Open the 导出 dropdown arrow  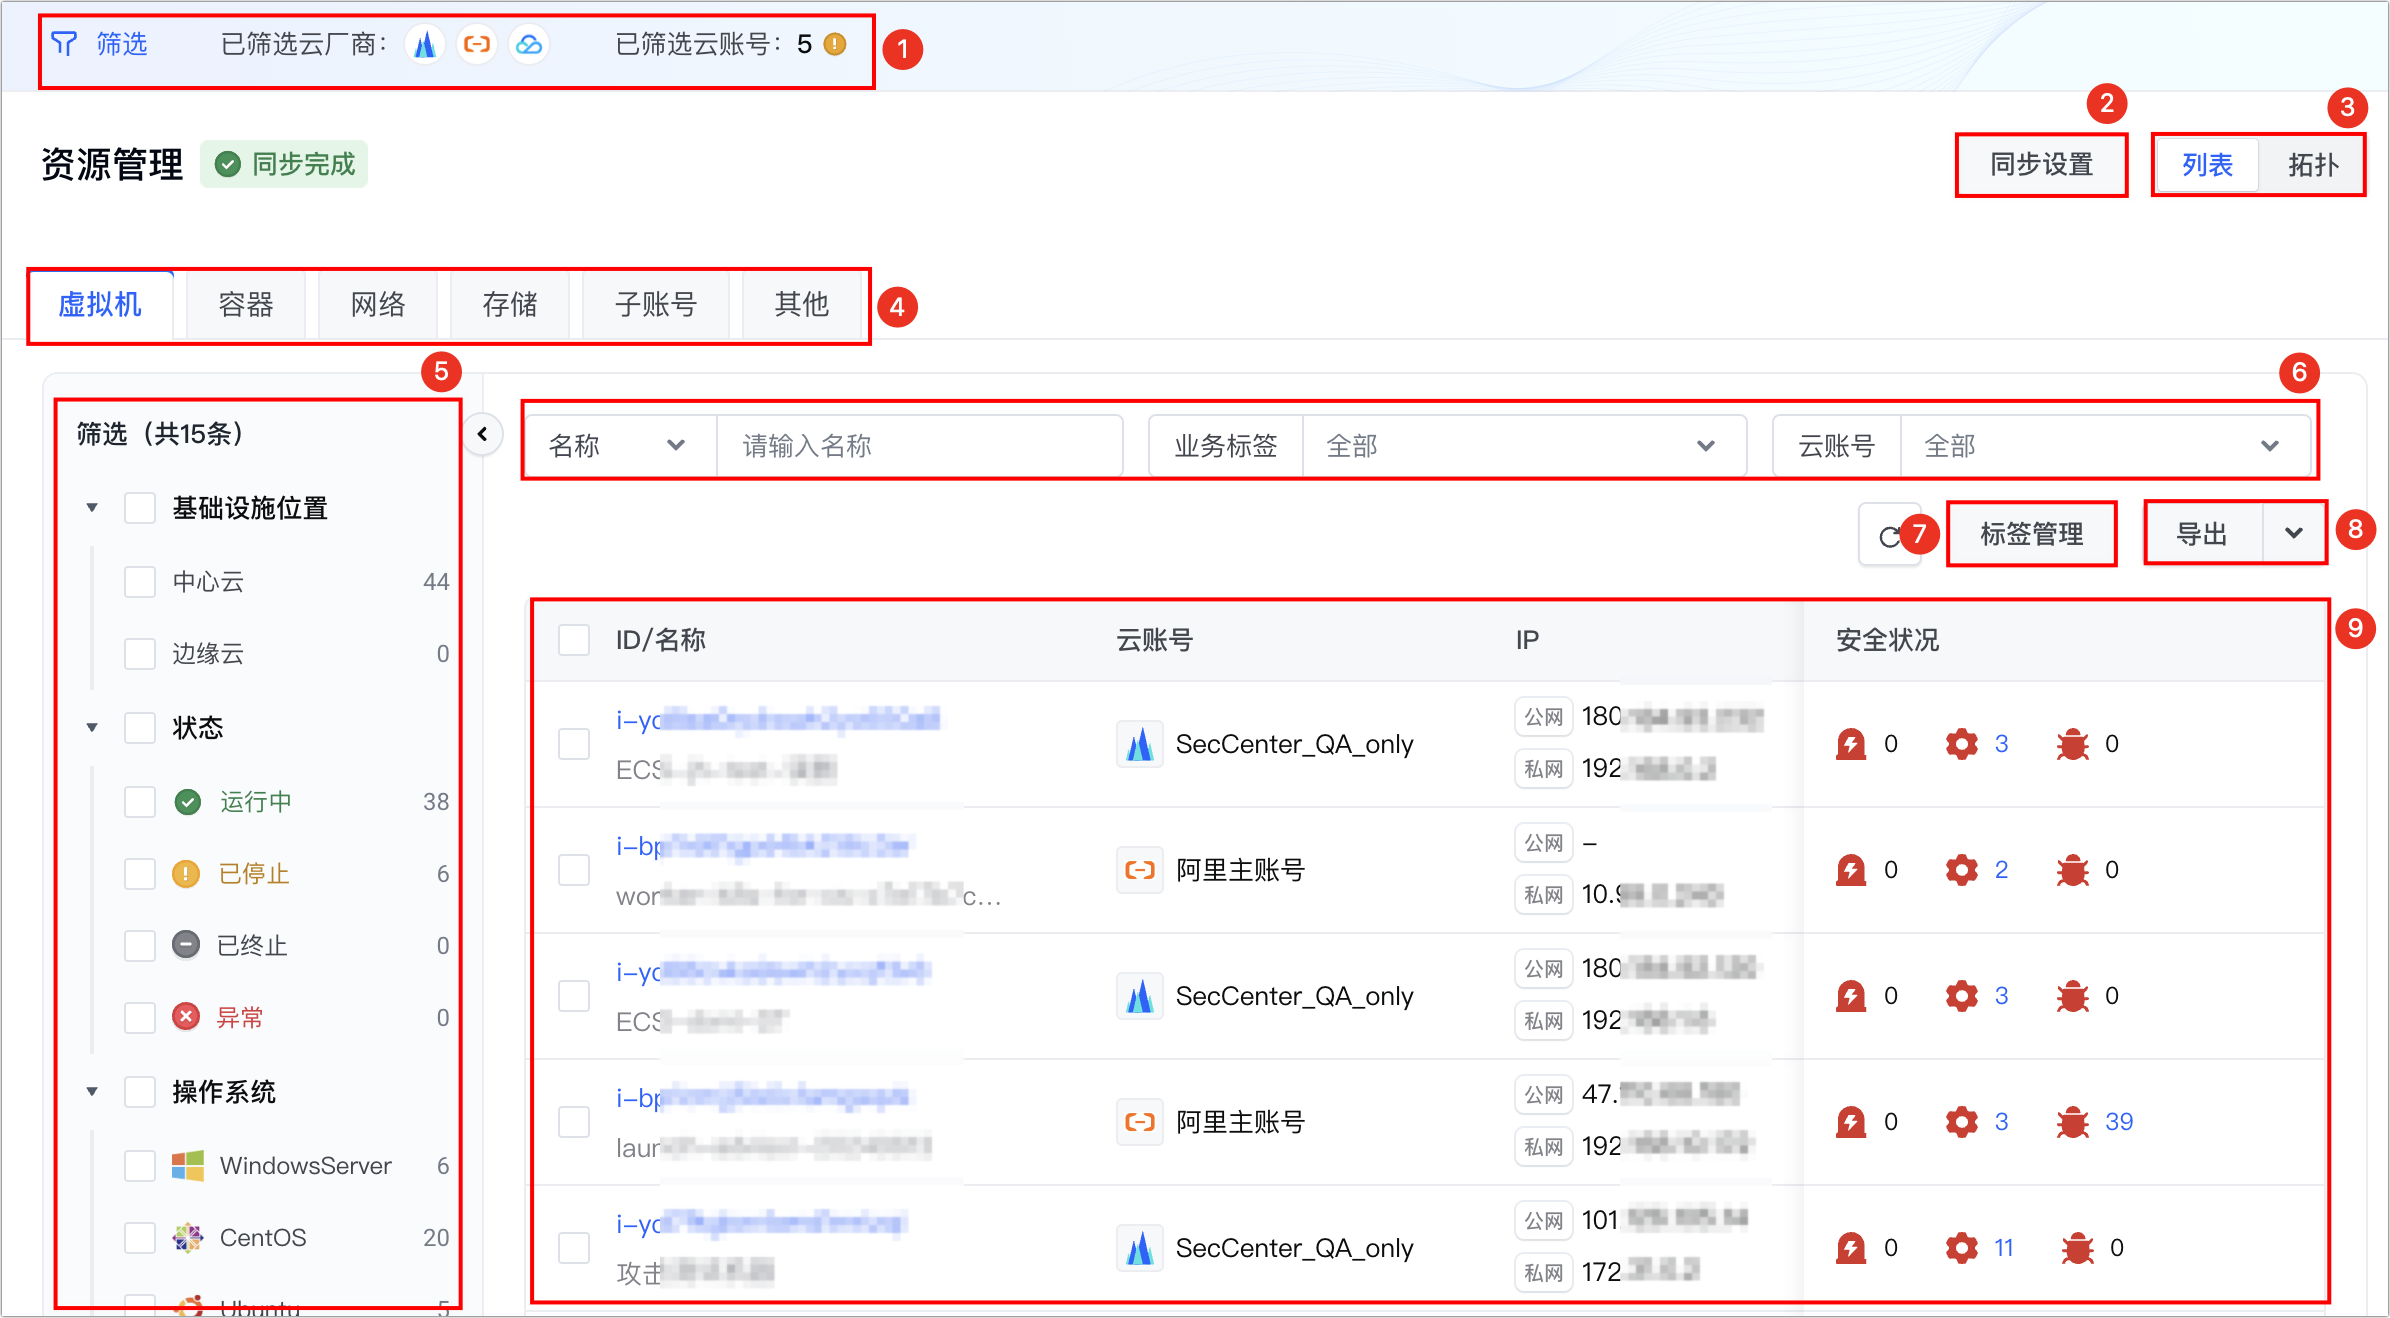coord(2294,534)
